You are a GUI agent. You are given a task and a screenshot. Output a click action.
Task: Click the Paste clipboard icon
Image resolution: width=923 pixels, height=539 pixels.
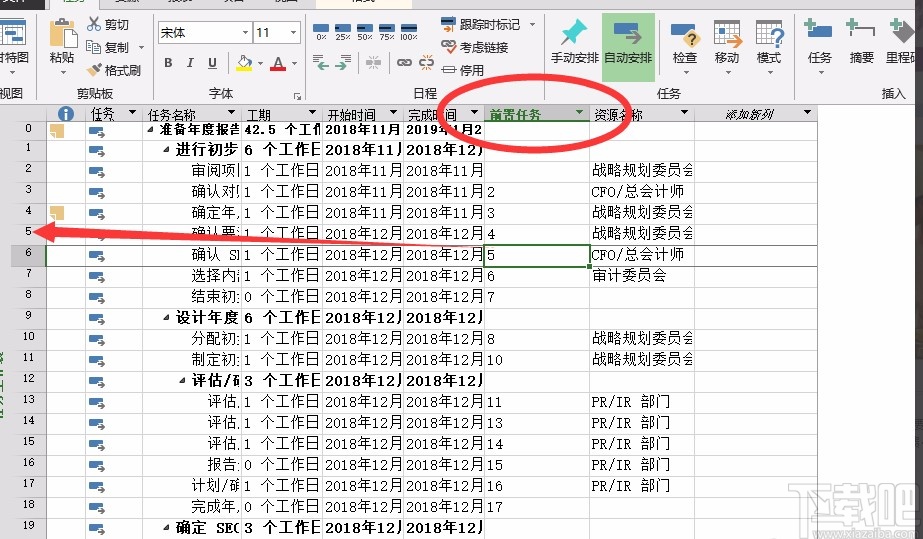(x=63, y=32)
